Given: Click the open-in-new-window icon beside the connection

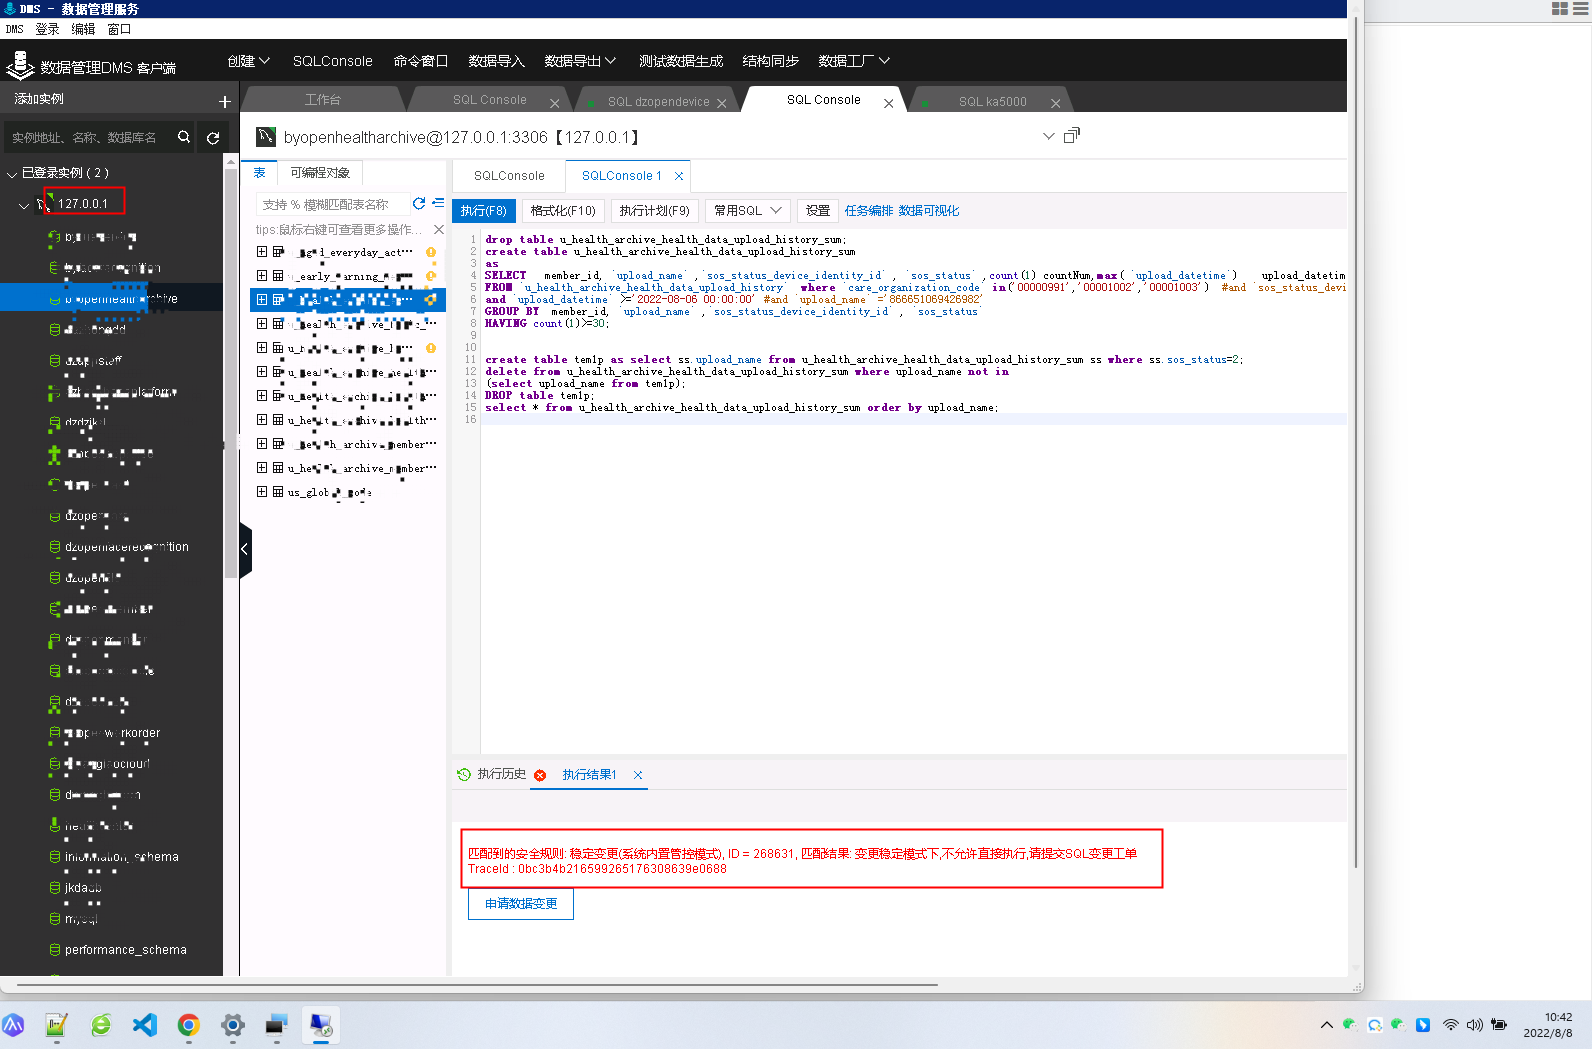Looking at the screenshot, I should click(1072, 135).
